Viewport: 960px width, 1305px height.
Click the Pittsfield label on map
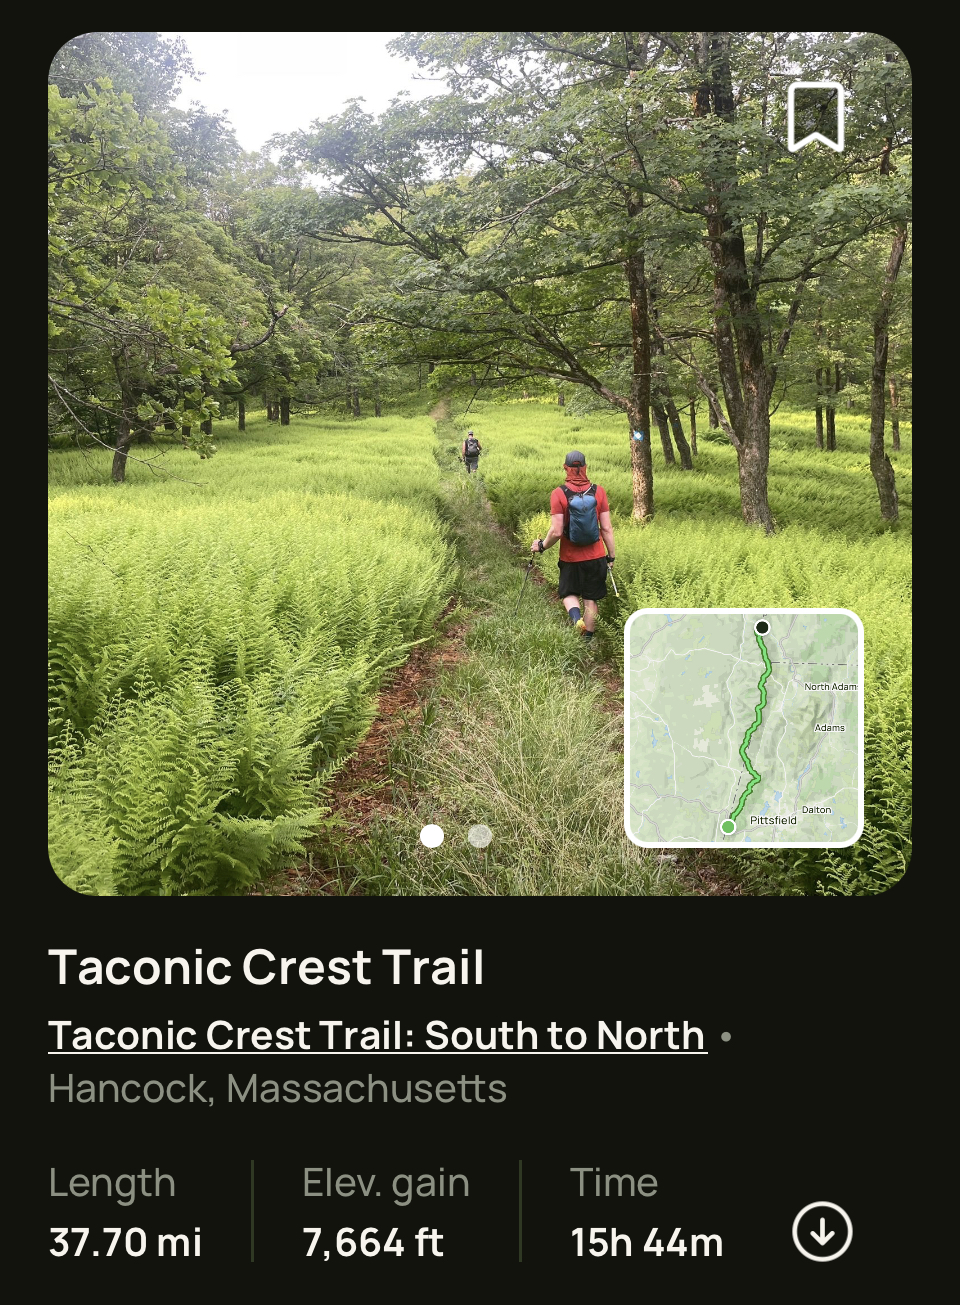[773, 820]
